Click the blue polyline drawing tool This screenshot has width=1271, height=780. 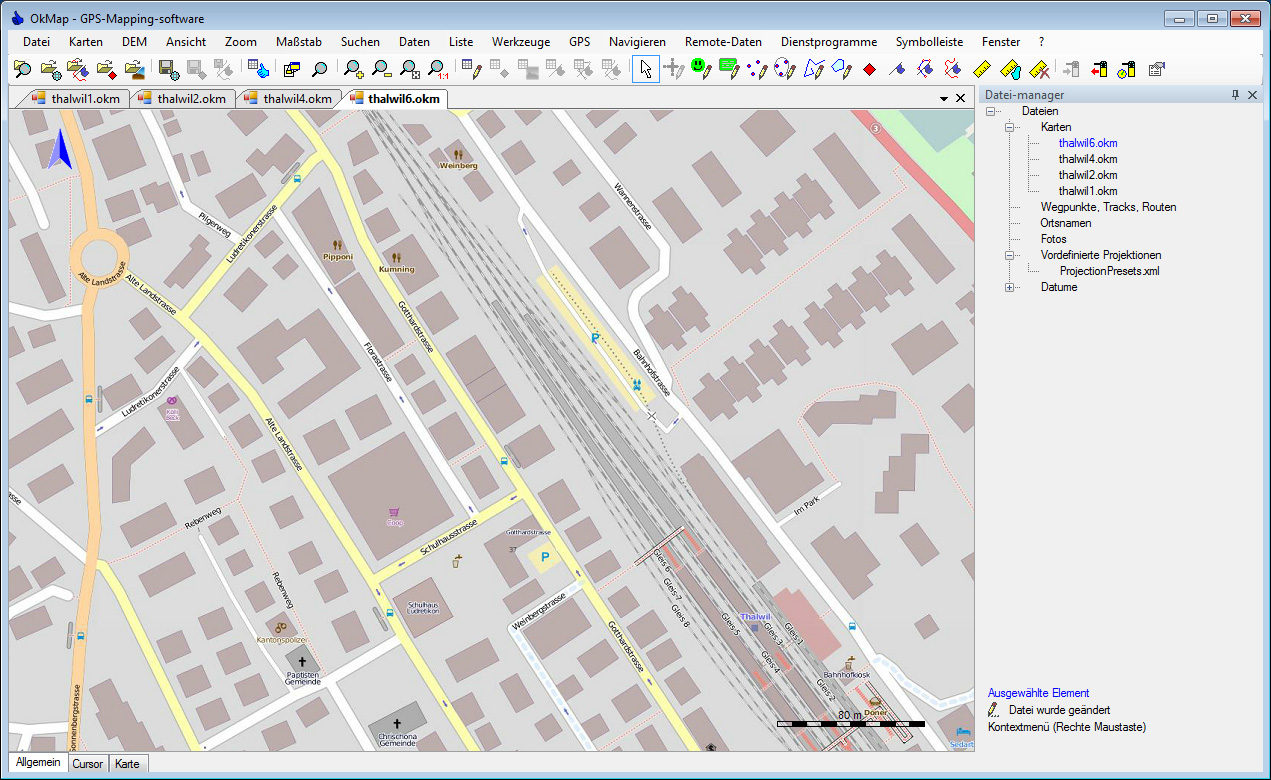[x=813, y=69]
